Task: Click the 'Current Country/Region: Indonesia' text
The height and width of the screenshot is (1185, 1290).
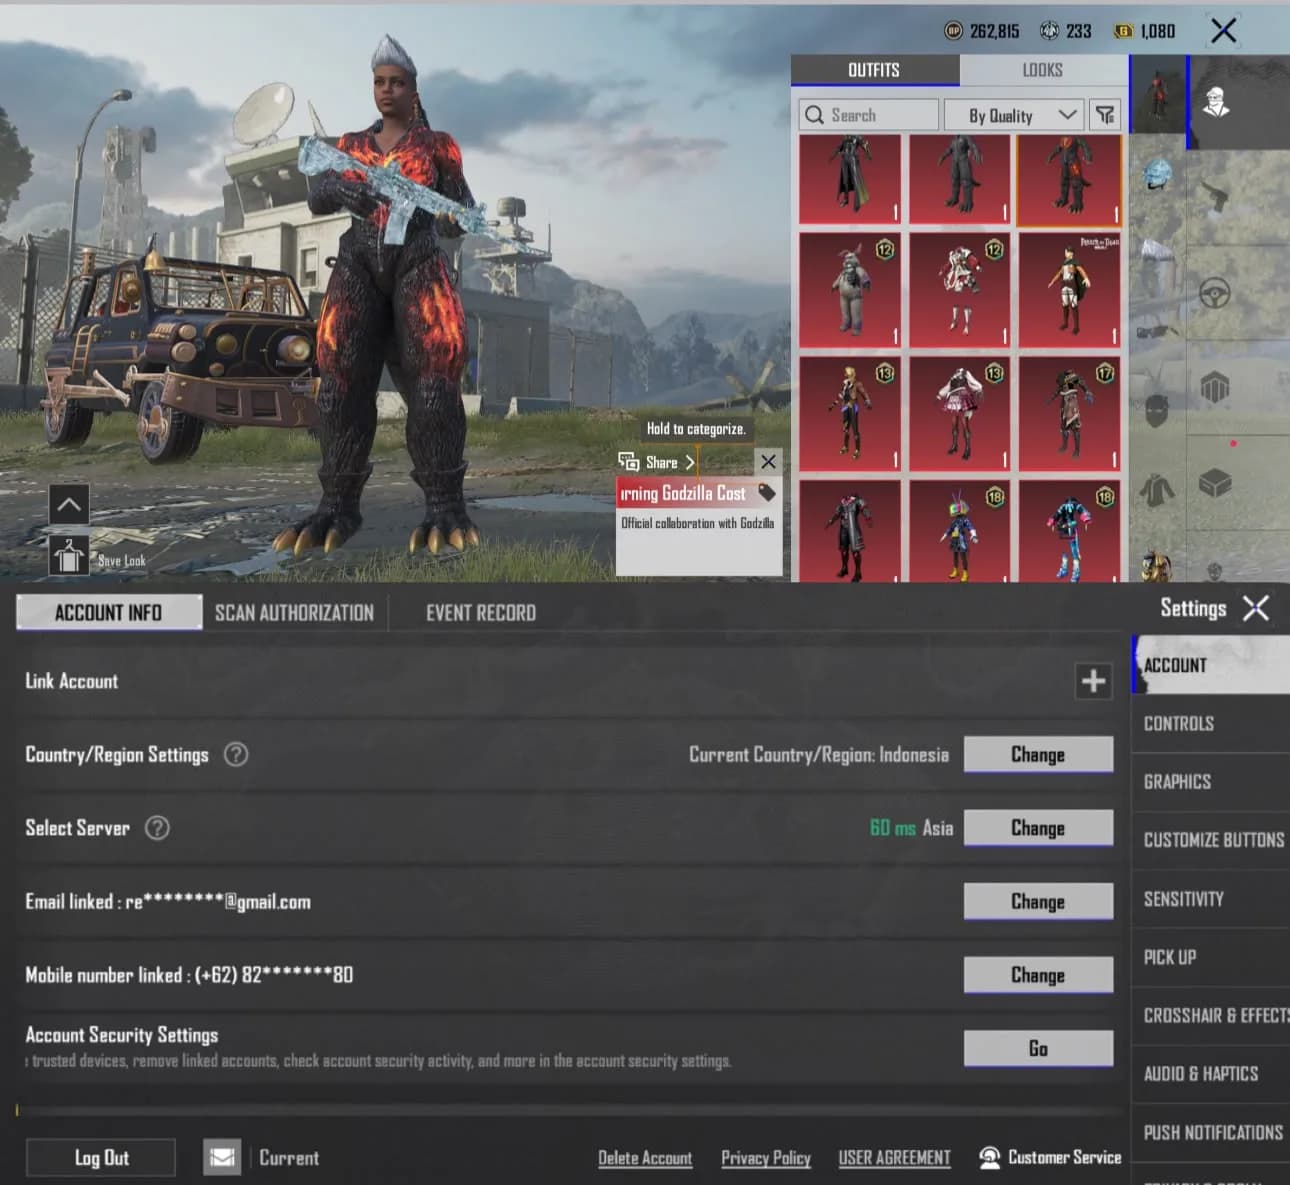Action: [x=819, y=755]
